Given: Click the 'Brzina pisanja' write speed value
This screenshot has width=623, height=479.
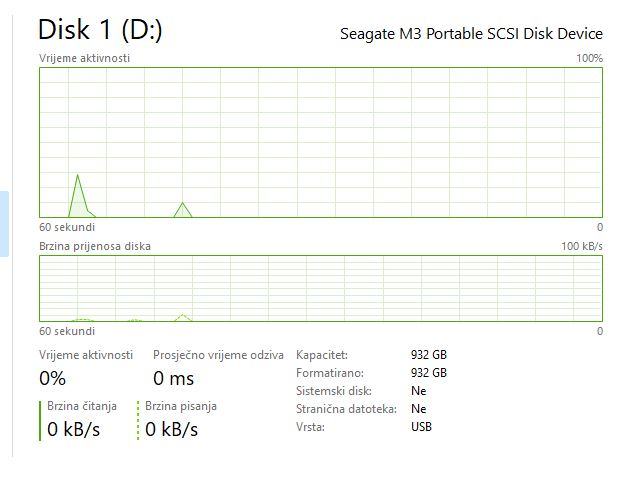Looking at the screenshot, I should click(x=172, y=429).
